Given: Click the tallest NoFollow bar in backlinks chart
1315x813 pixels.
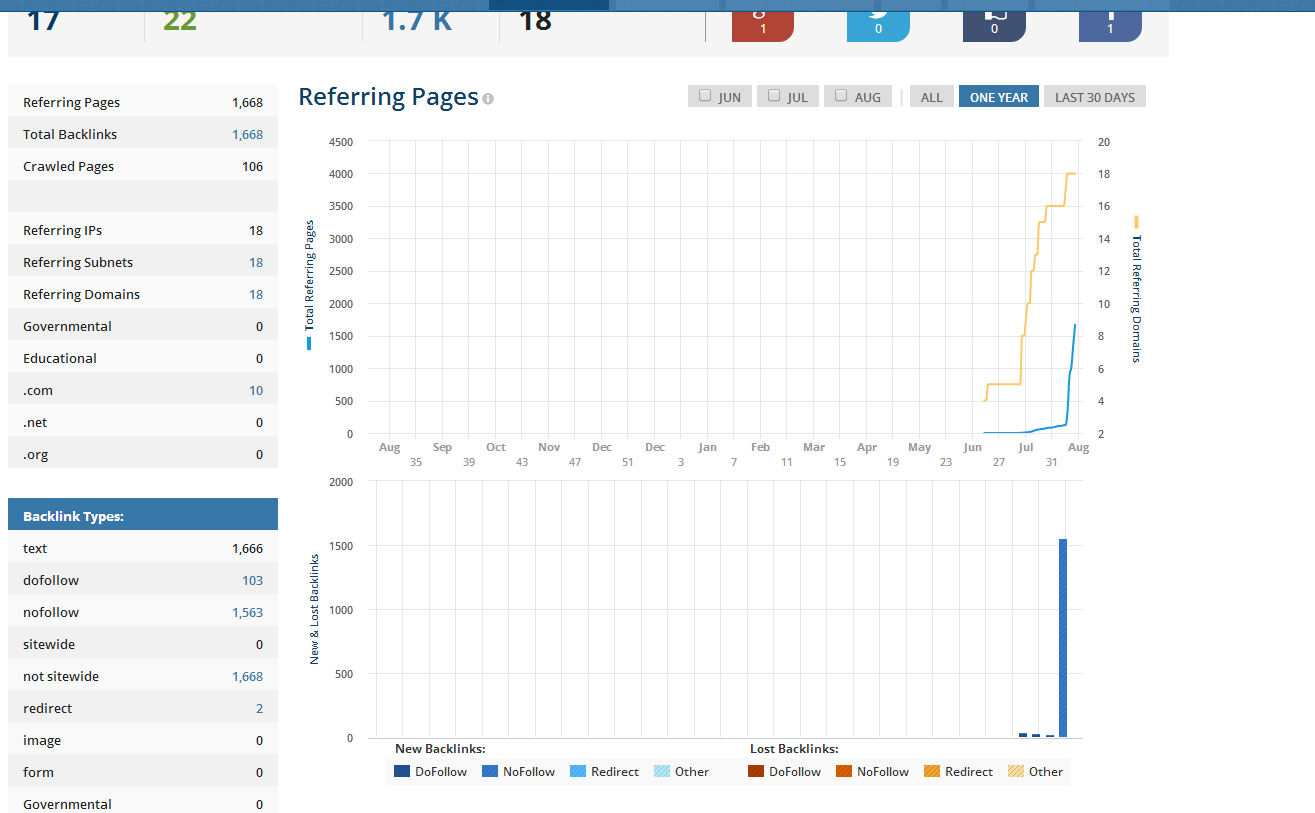Looking at the screenshot, I should [x=1063, y=638].
